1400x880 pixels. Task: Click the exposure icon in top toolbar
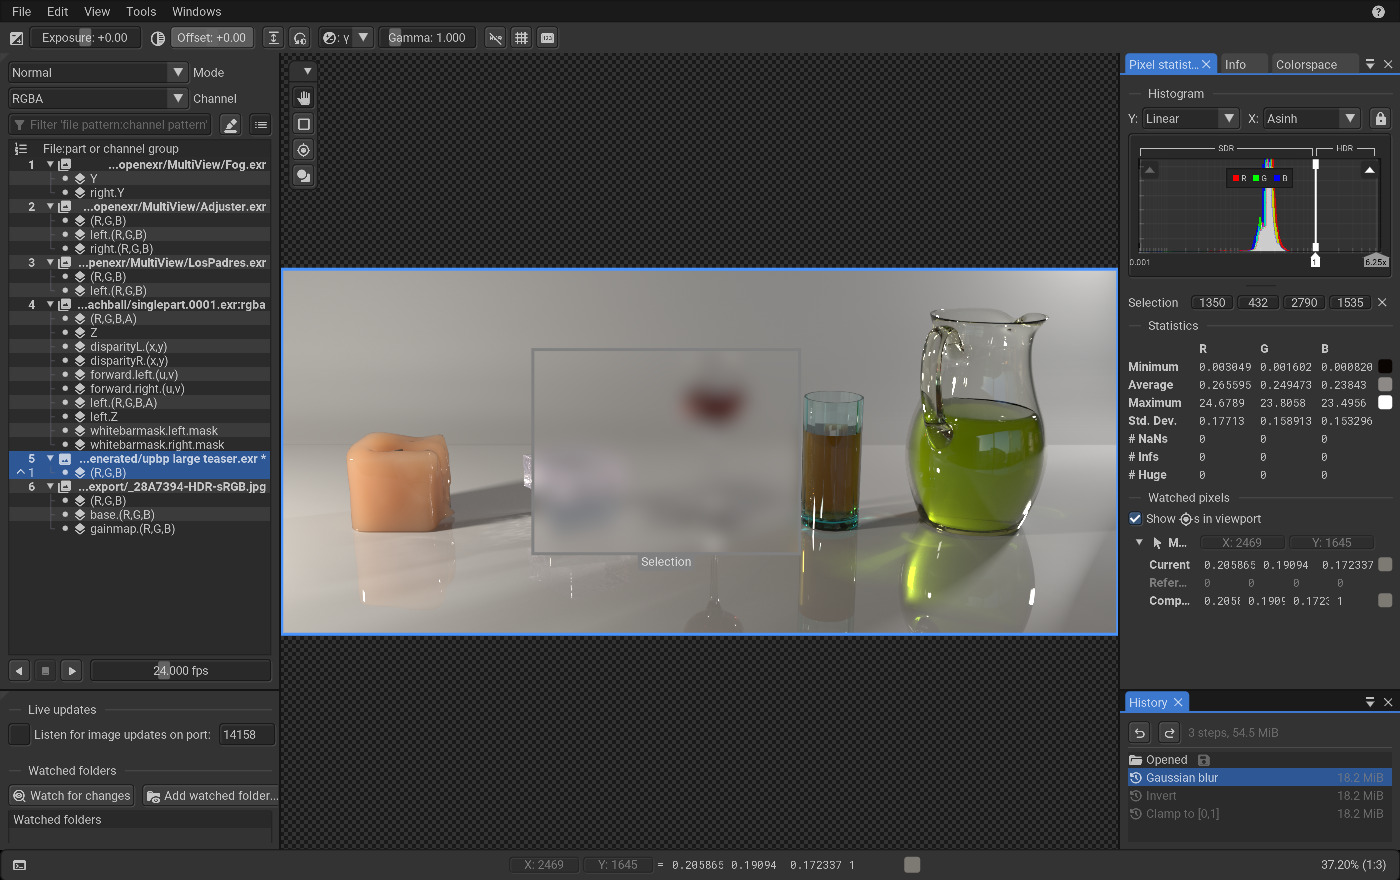click(16, 38)
